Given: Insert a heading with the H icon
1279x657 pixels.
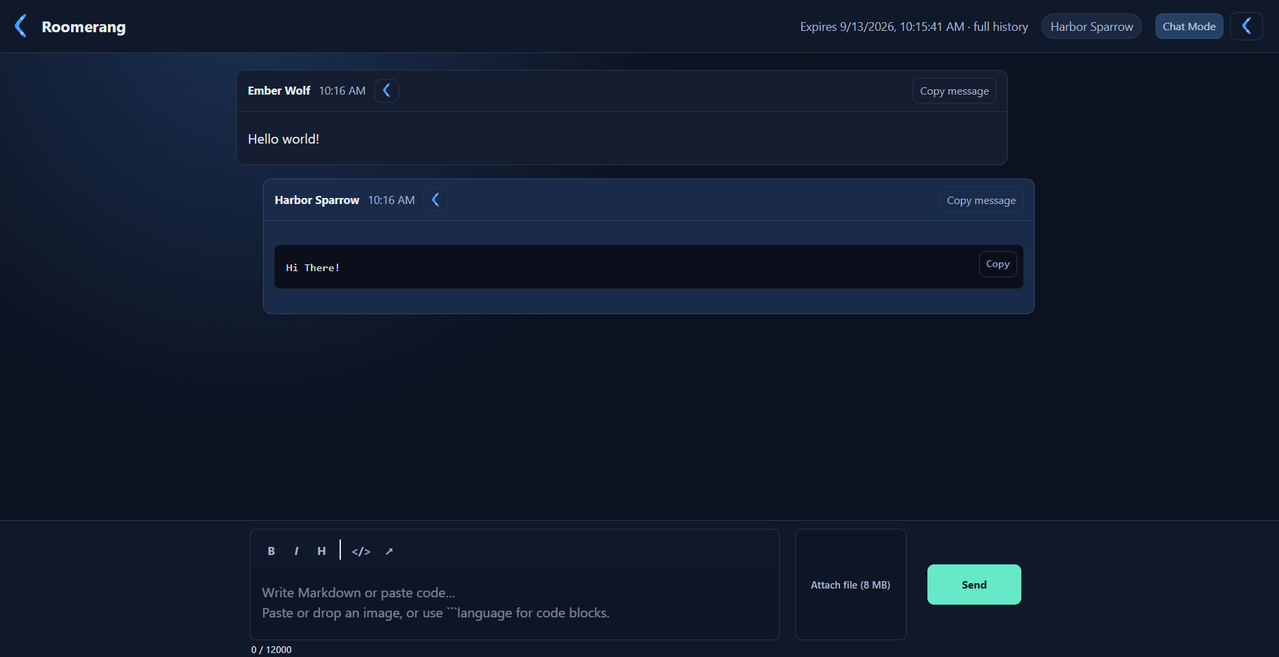Looking at the screenshot, I should pyautogui.click(x=321, y=551).
